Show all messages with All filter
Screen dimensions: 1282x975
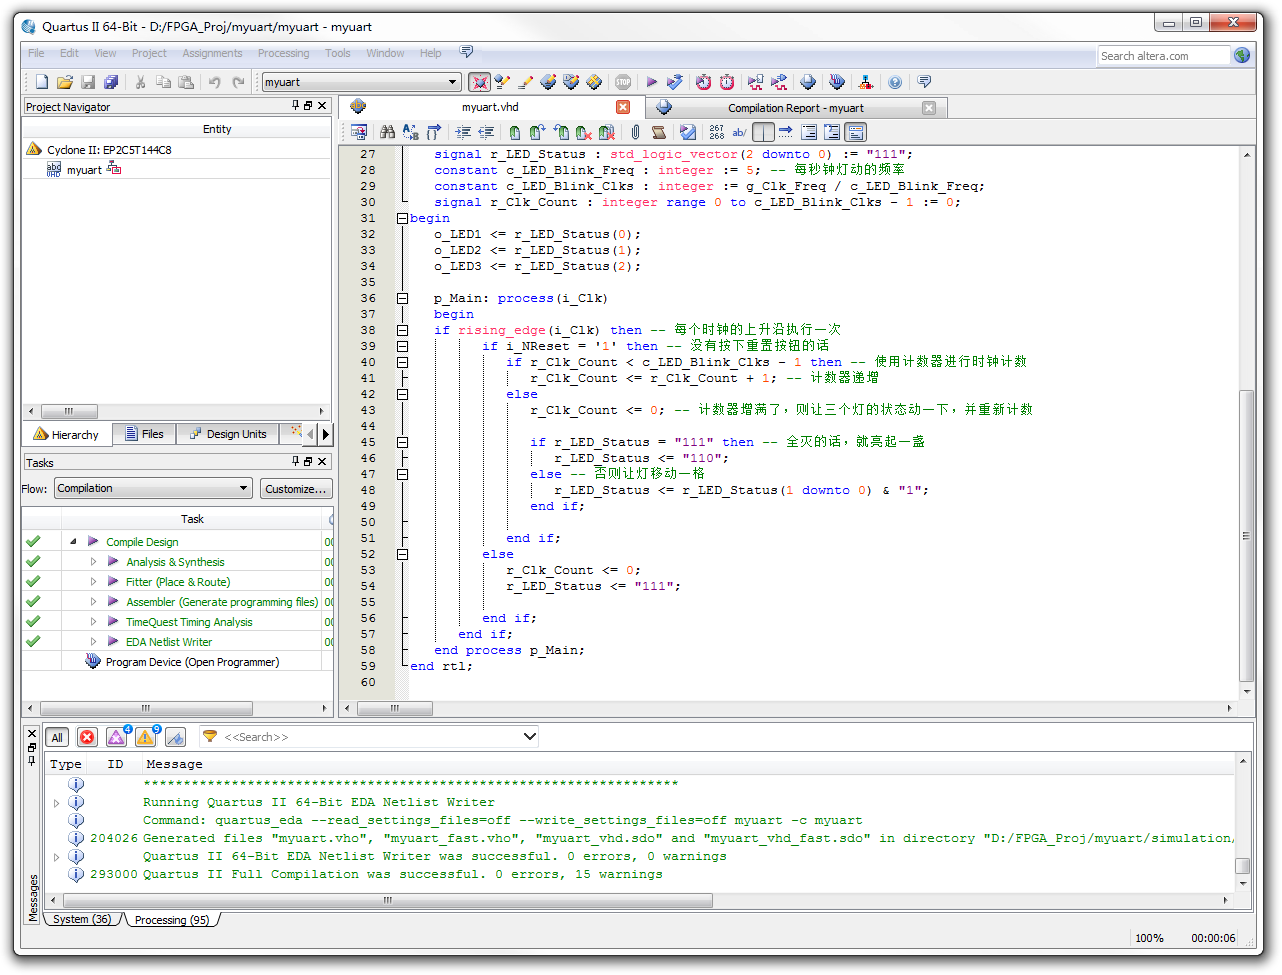[57, 738]
